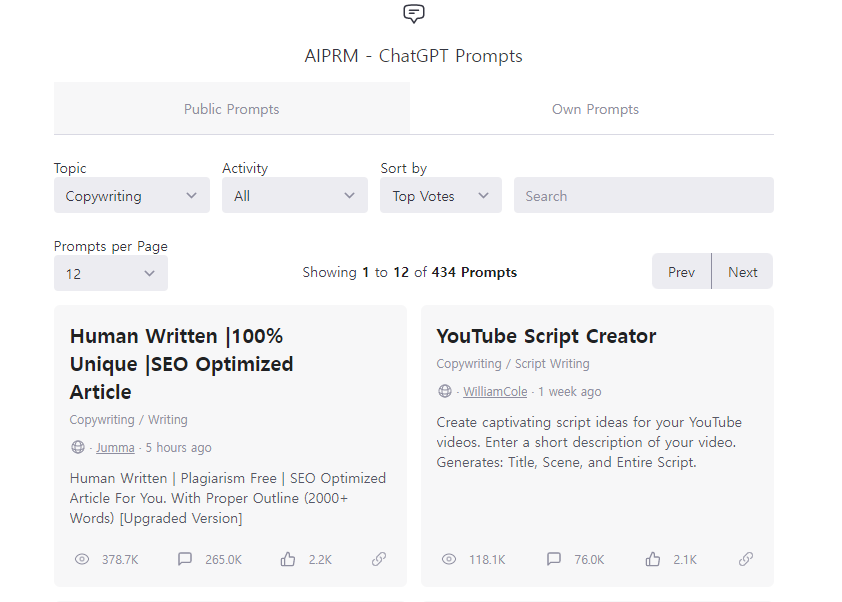842x602 pixels.
Task: Click the eye views icon on Human Written card
Action: tap(82, 559)
